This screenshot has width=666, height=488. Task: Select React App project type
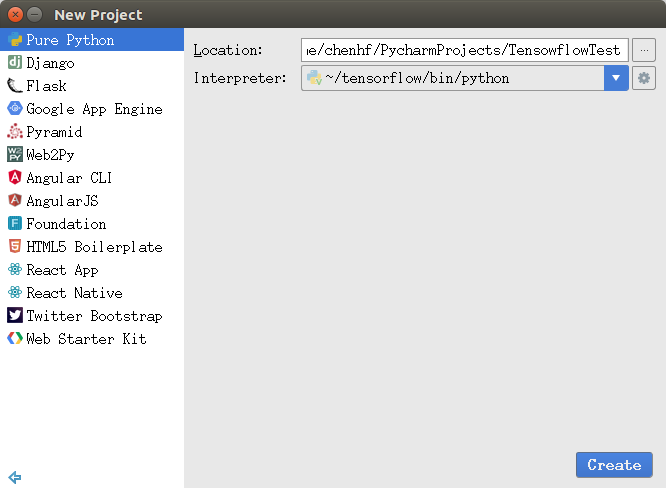pos(92,269)
